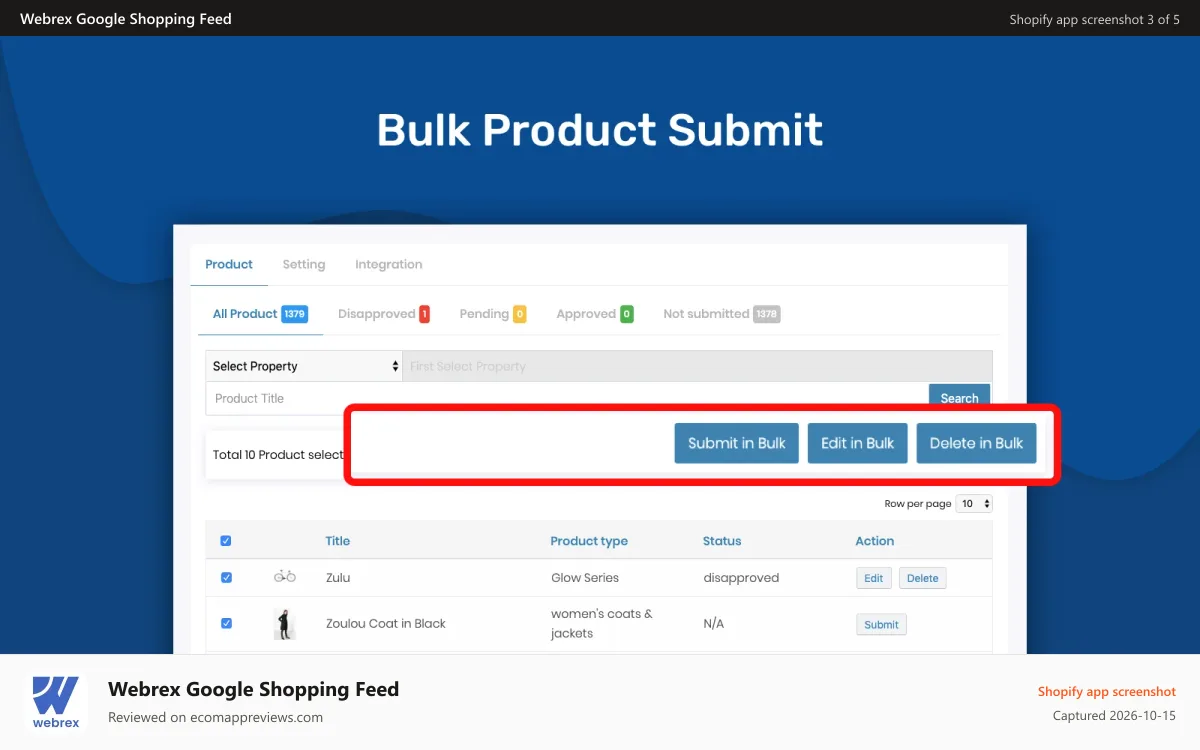The width and height of the screenshot is (1200, 750).
Task: Click the women's coats & jackets cell
Action: (602, 623)
